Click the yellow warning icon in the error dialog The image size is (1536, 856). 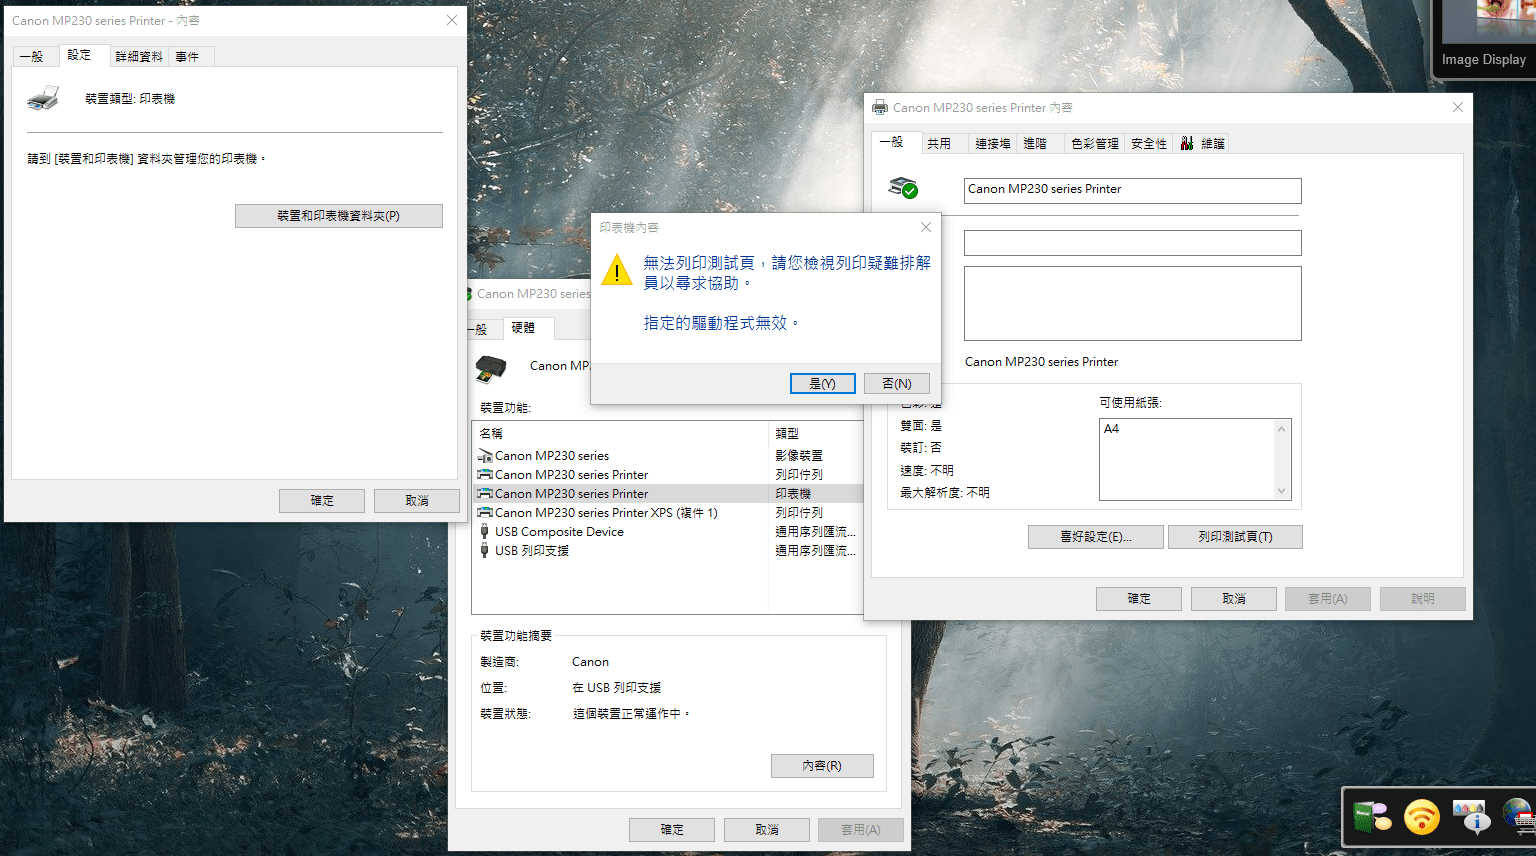click(616, 271)
